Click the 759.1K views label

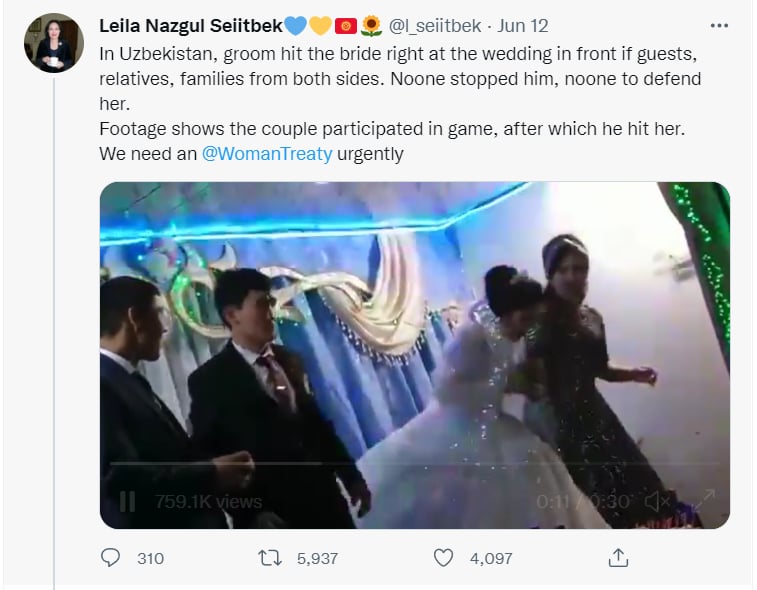tap(208, 502)
